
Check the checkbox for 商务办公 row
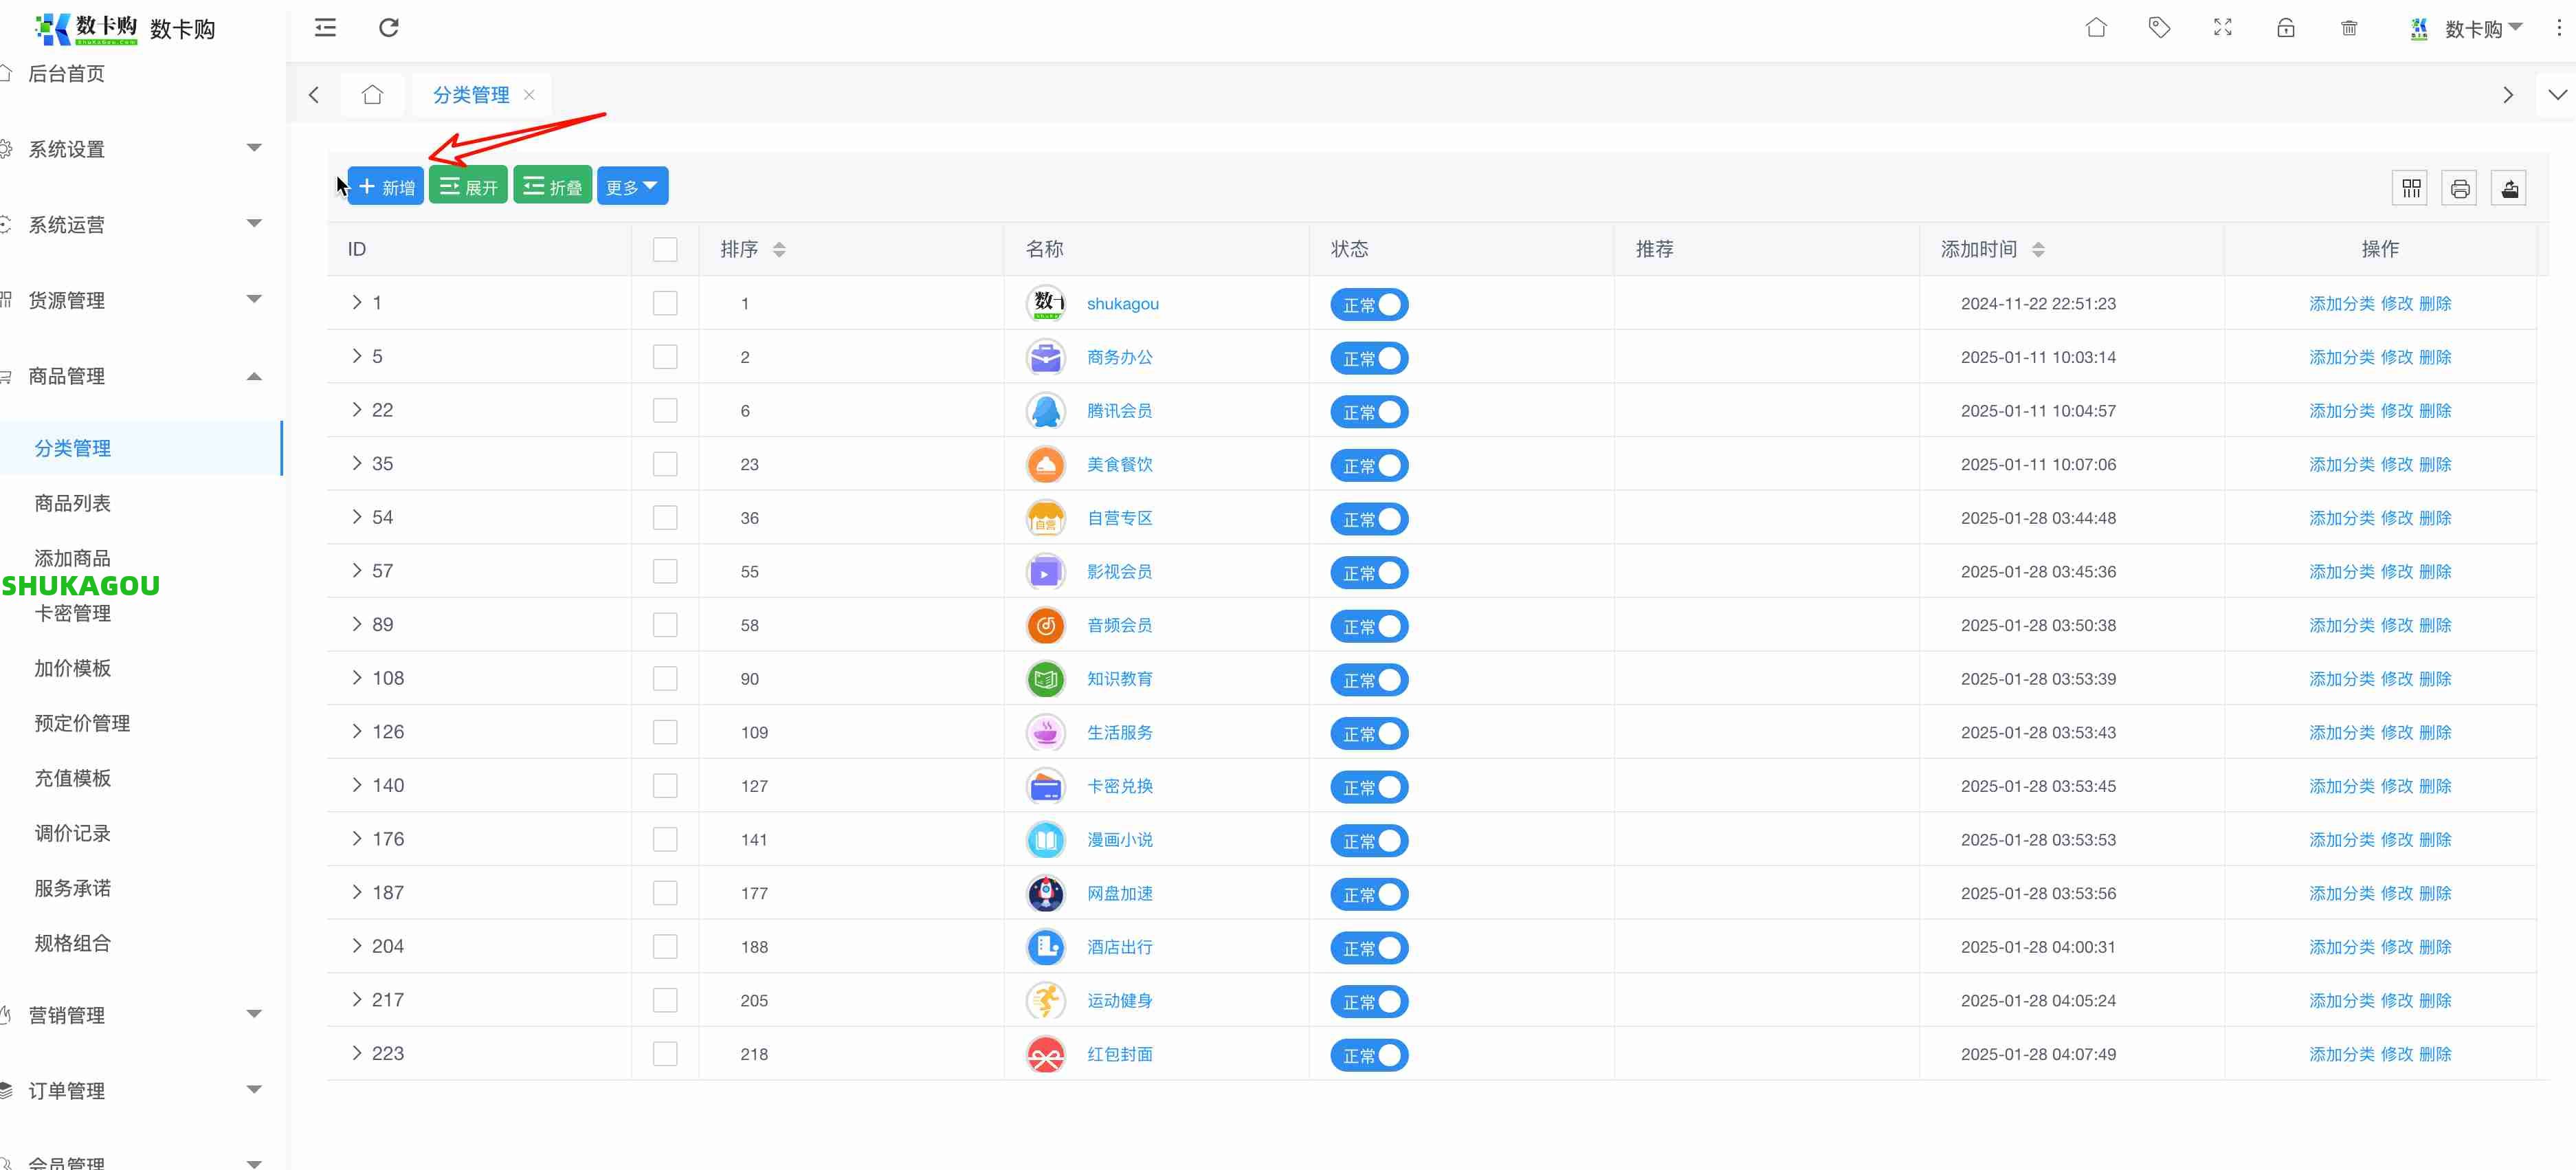[665, 357]
